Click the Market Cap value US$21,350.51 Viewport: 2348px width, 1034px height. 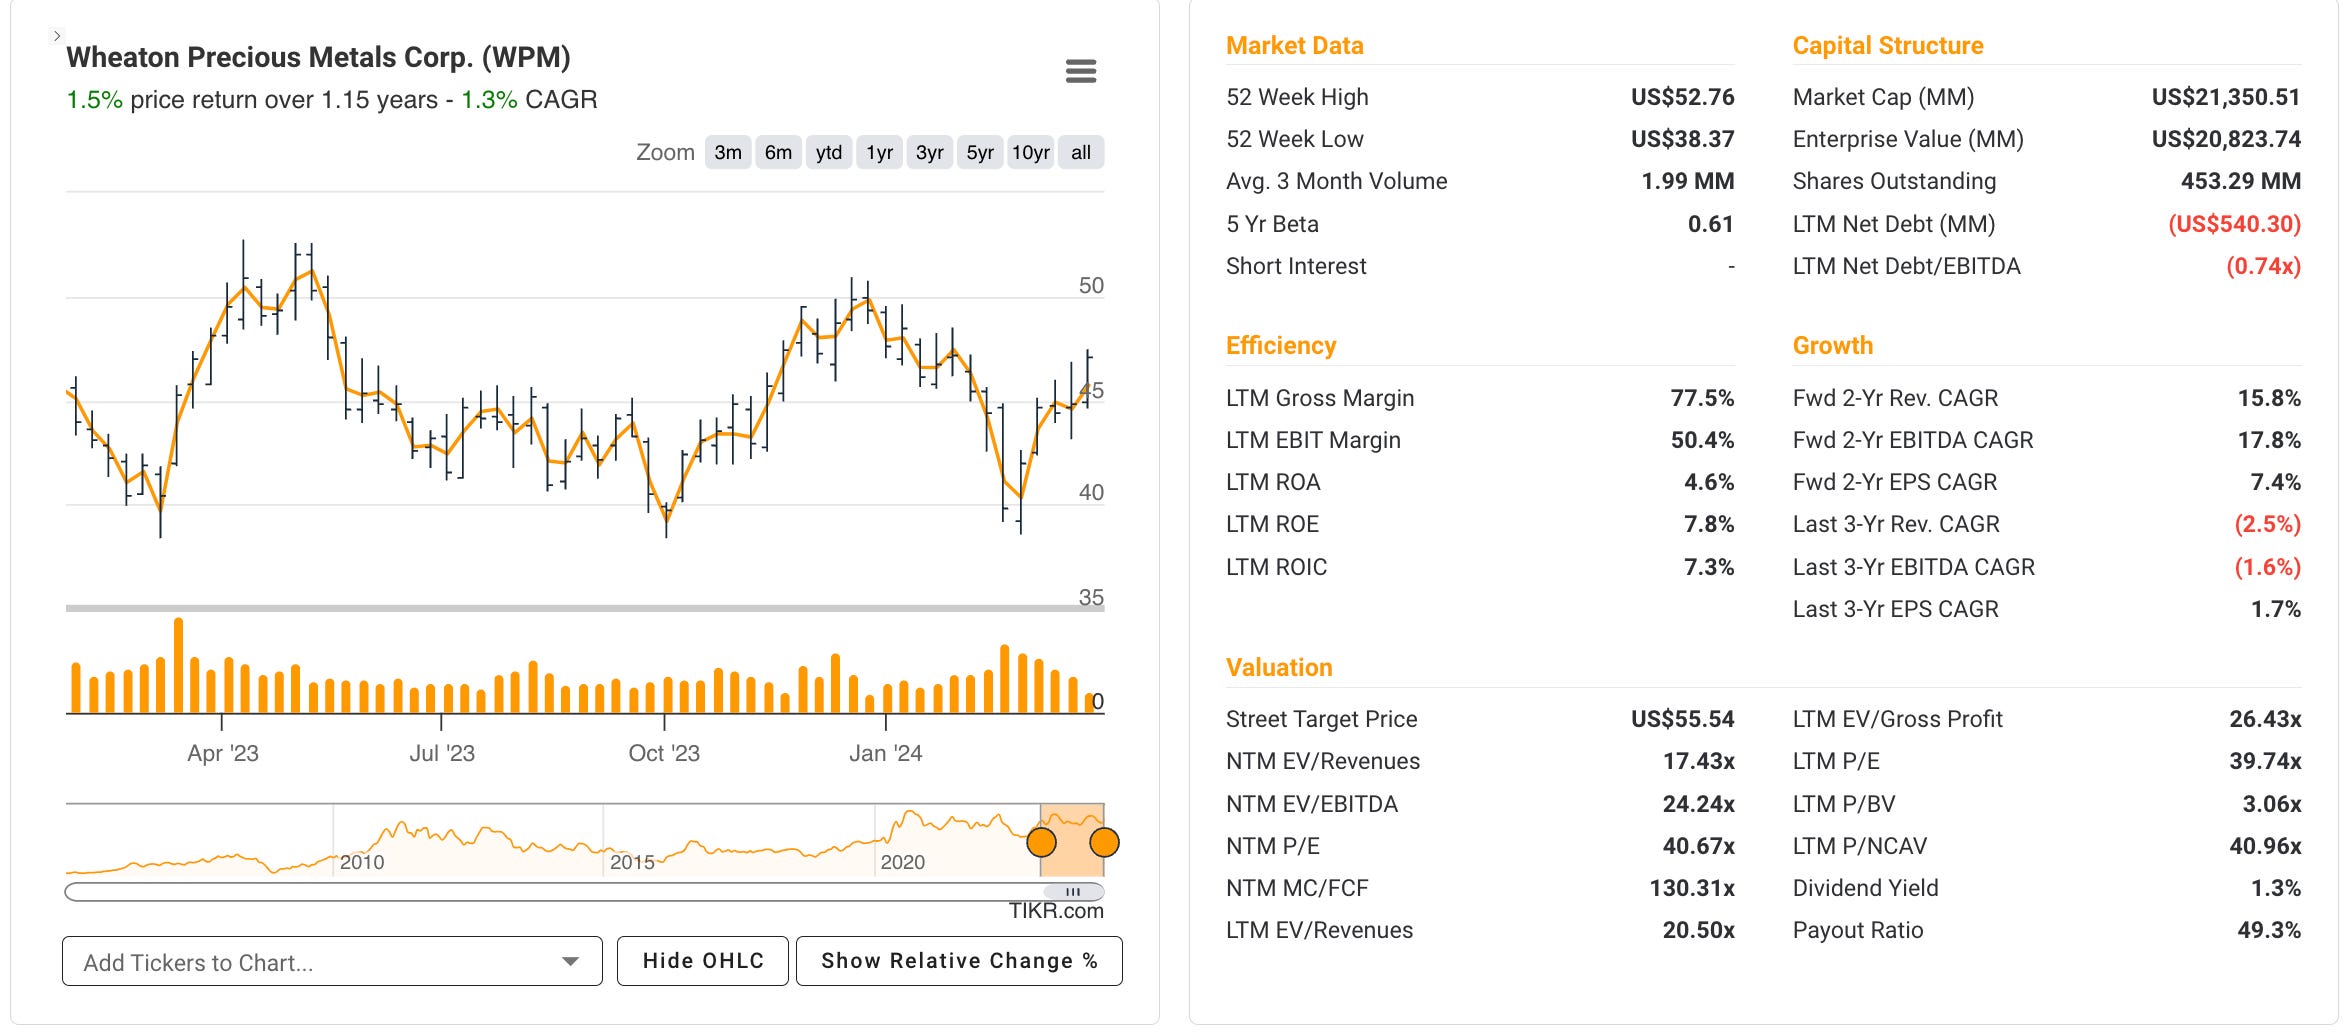[2226, 97]
